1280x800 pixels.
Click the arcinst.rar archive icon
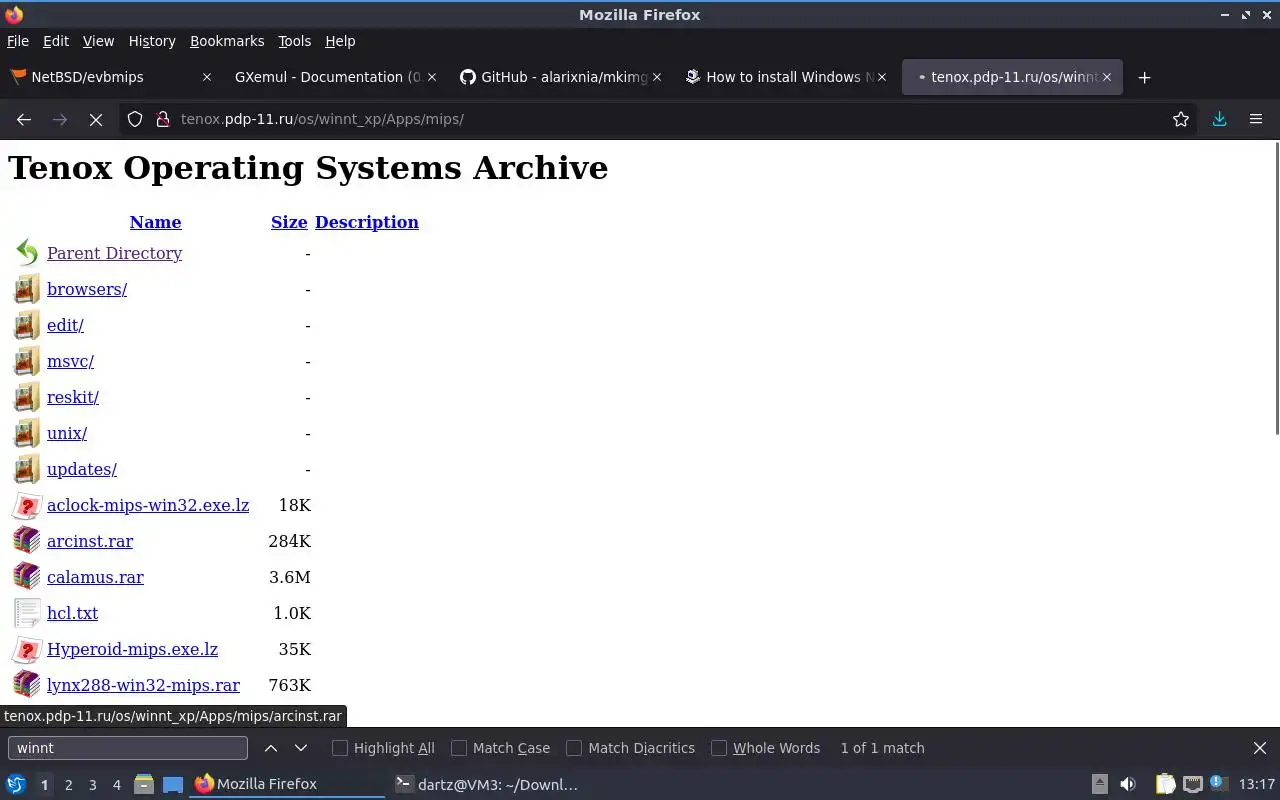27,541
